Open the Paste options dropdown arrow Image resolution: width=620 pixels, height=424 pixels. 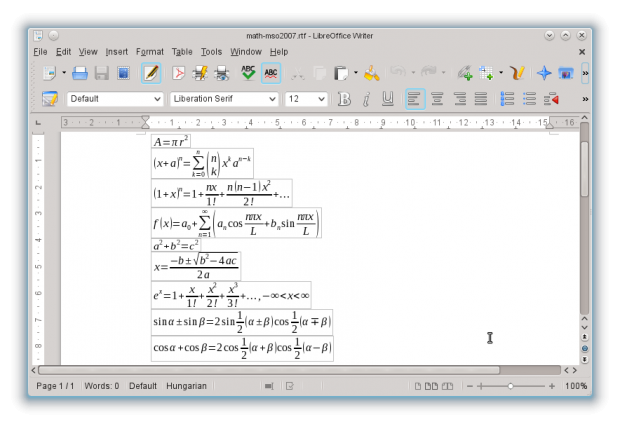point(356,72)
